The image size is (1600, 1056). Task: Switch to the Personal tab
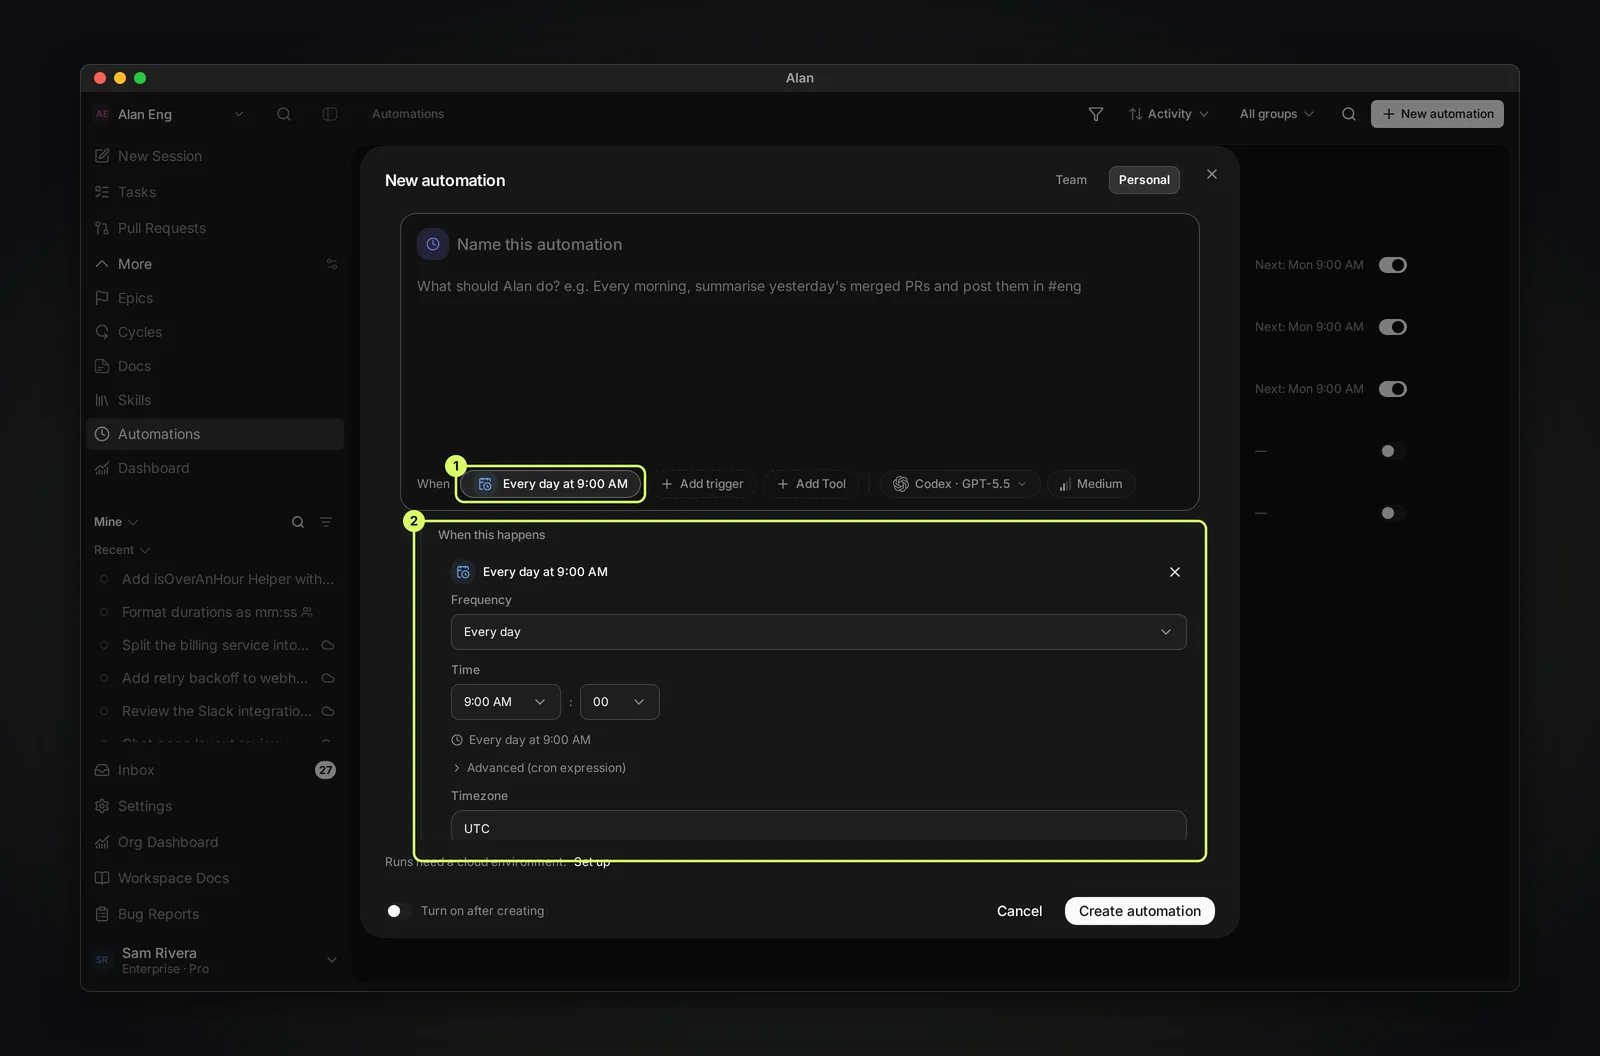coord(1144,180)
